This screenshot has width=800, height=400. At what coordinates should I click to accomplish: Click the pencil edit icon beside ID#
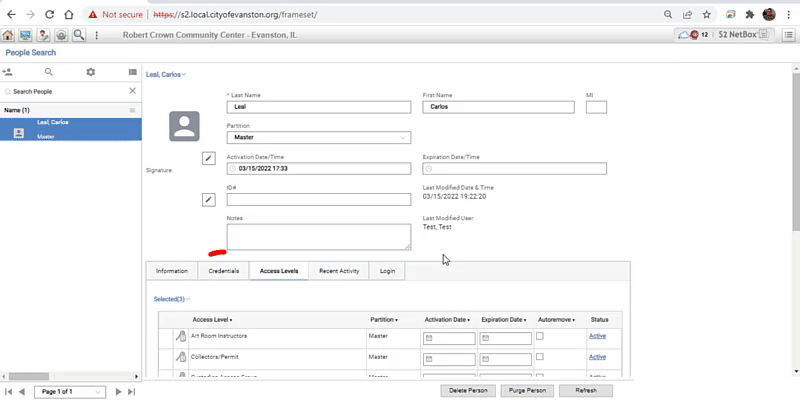point(209,199)
